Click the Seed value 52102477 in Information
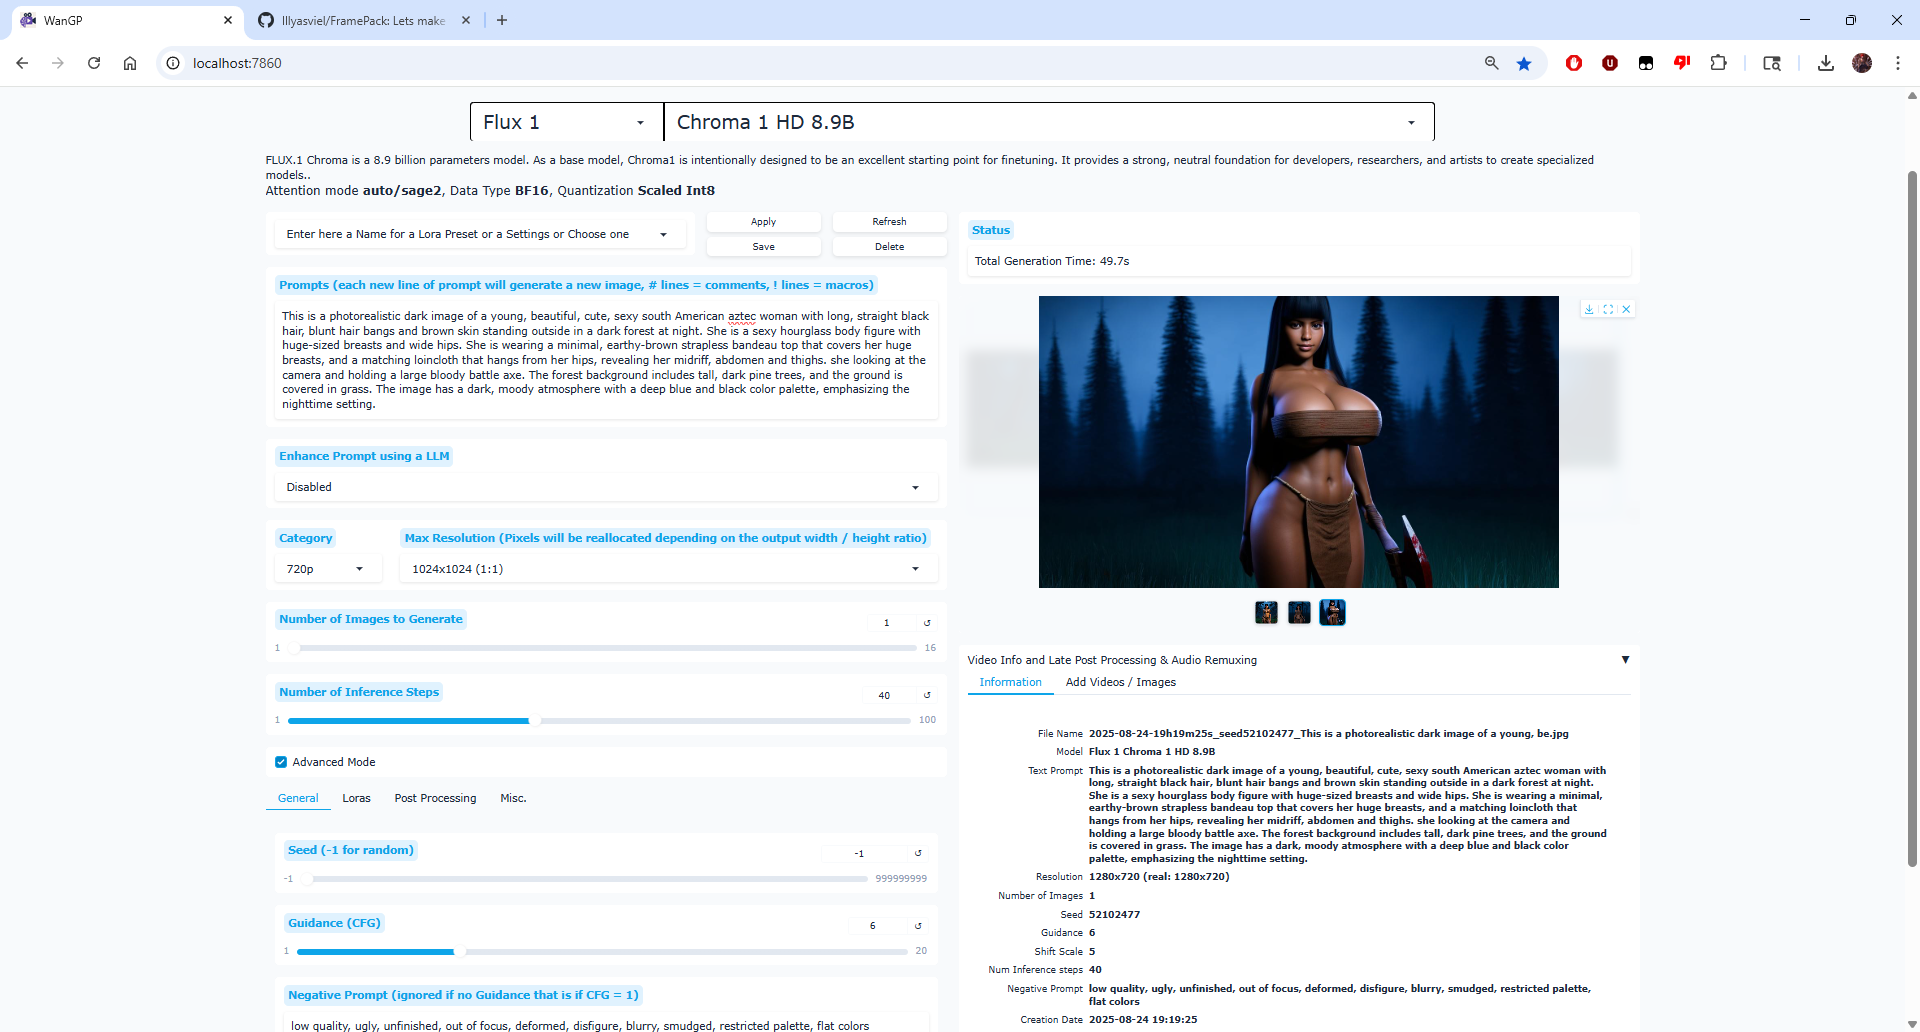The image size is (1920, 1032). [x=1114, y=914]
